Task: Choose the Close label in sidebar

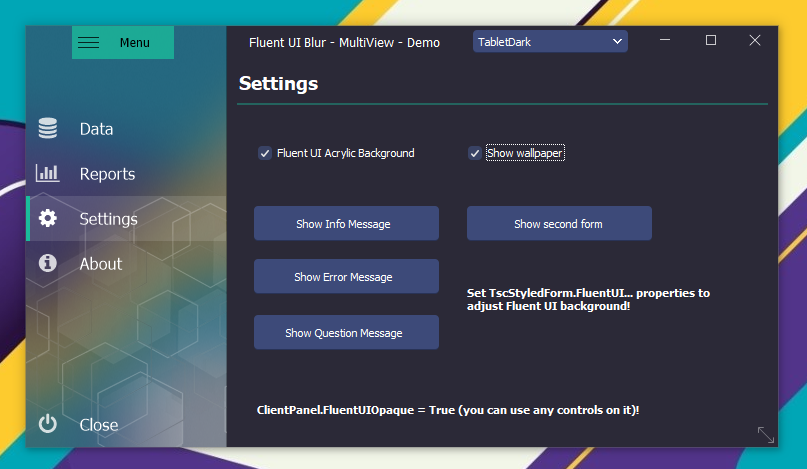Action: [99, 425]
